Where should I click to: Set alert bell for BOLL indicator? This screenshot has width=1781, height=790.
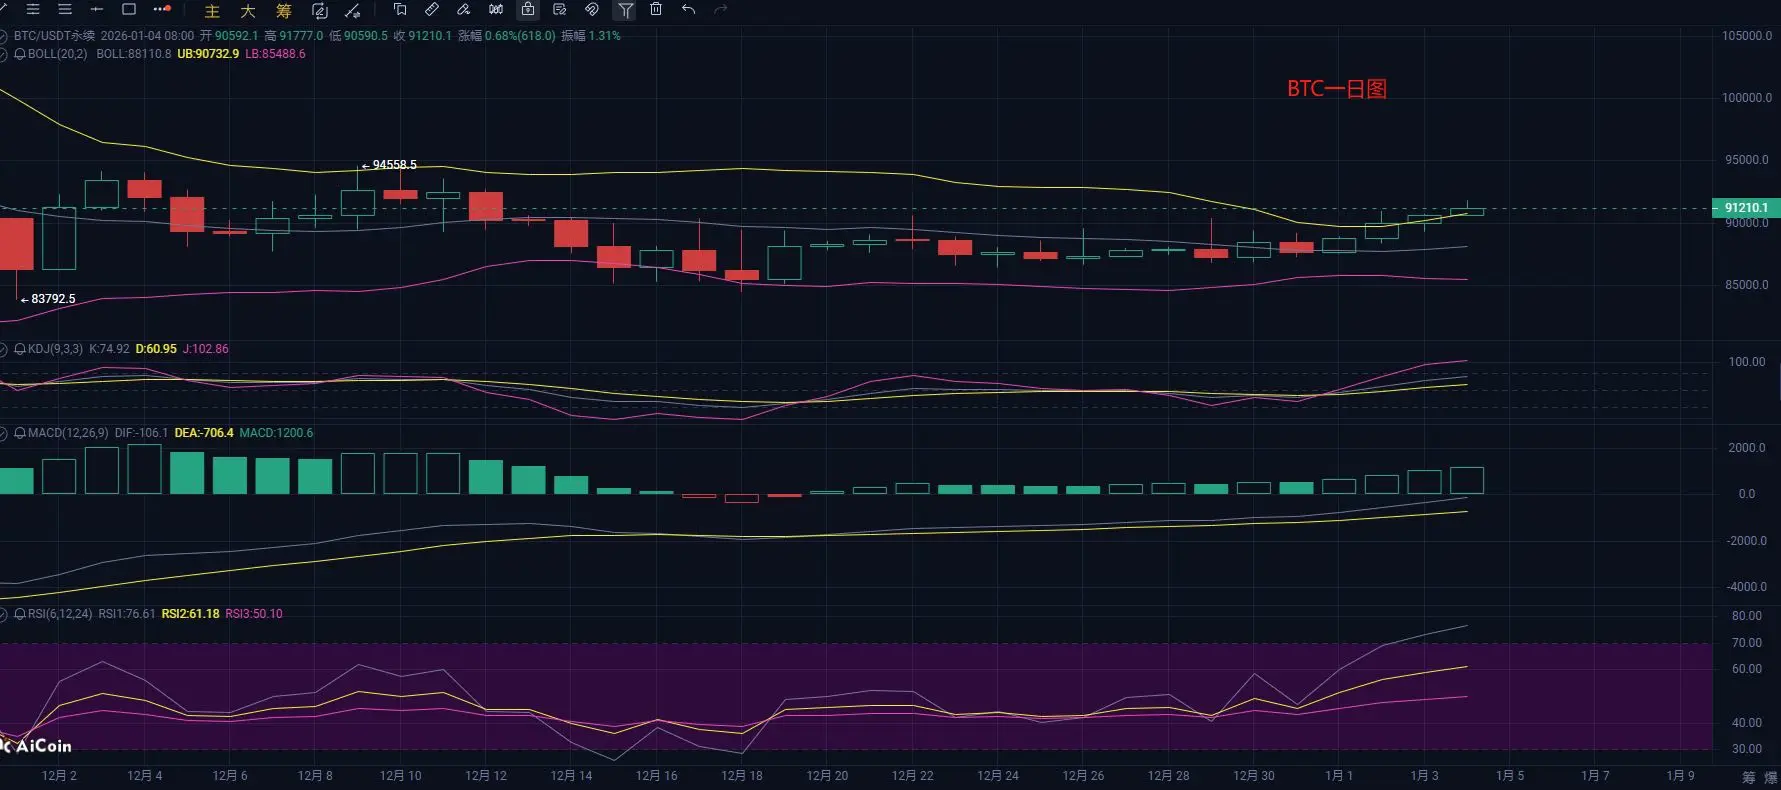tap(20, 54)
